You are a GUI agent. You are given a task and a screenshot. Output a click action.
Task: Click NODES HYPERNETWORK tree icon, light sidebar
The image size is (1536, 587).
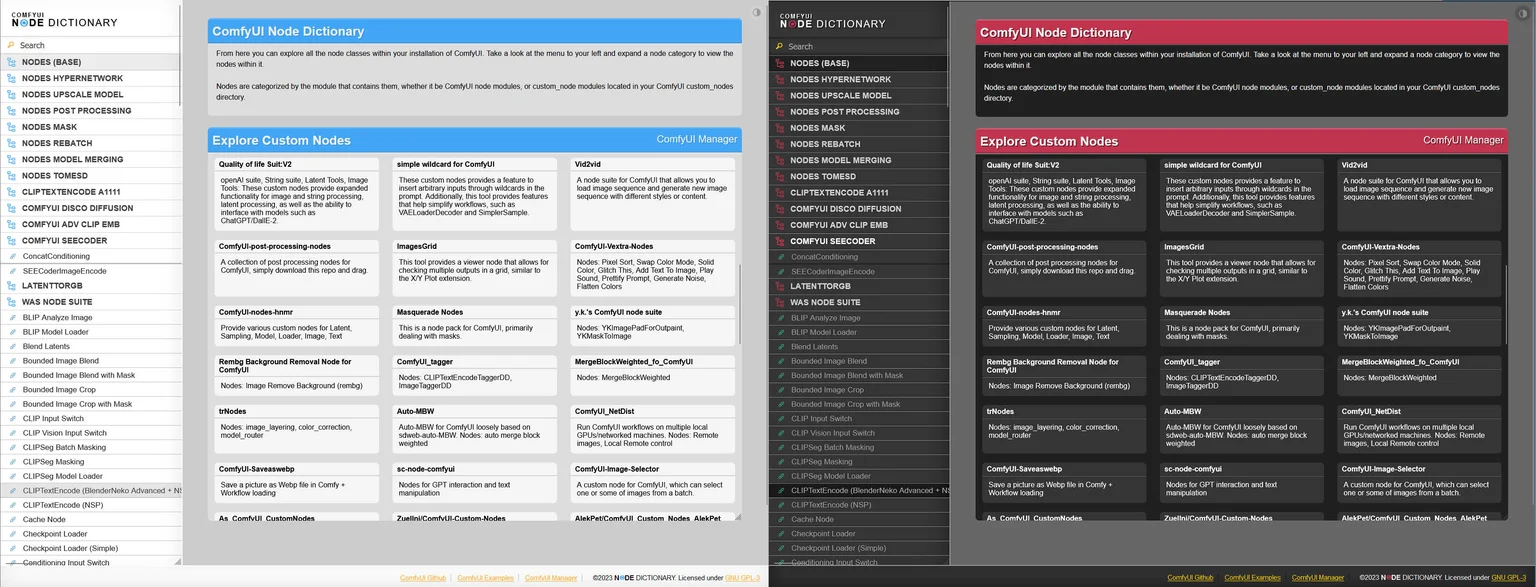pyautogui.click(x=11, y=78)
